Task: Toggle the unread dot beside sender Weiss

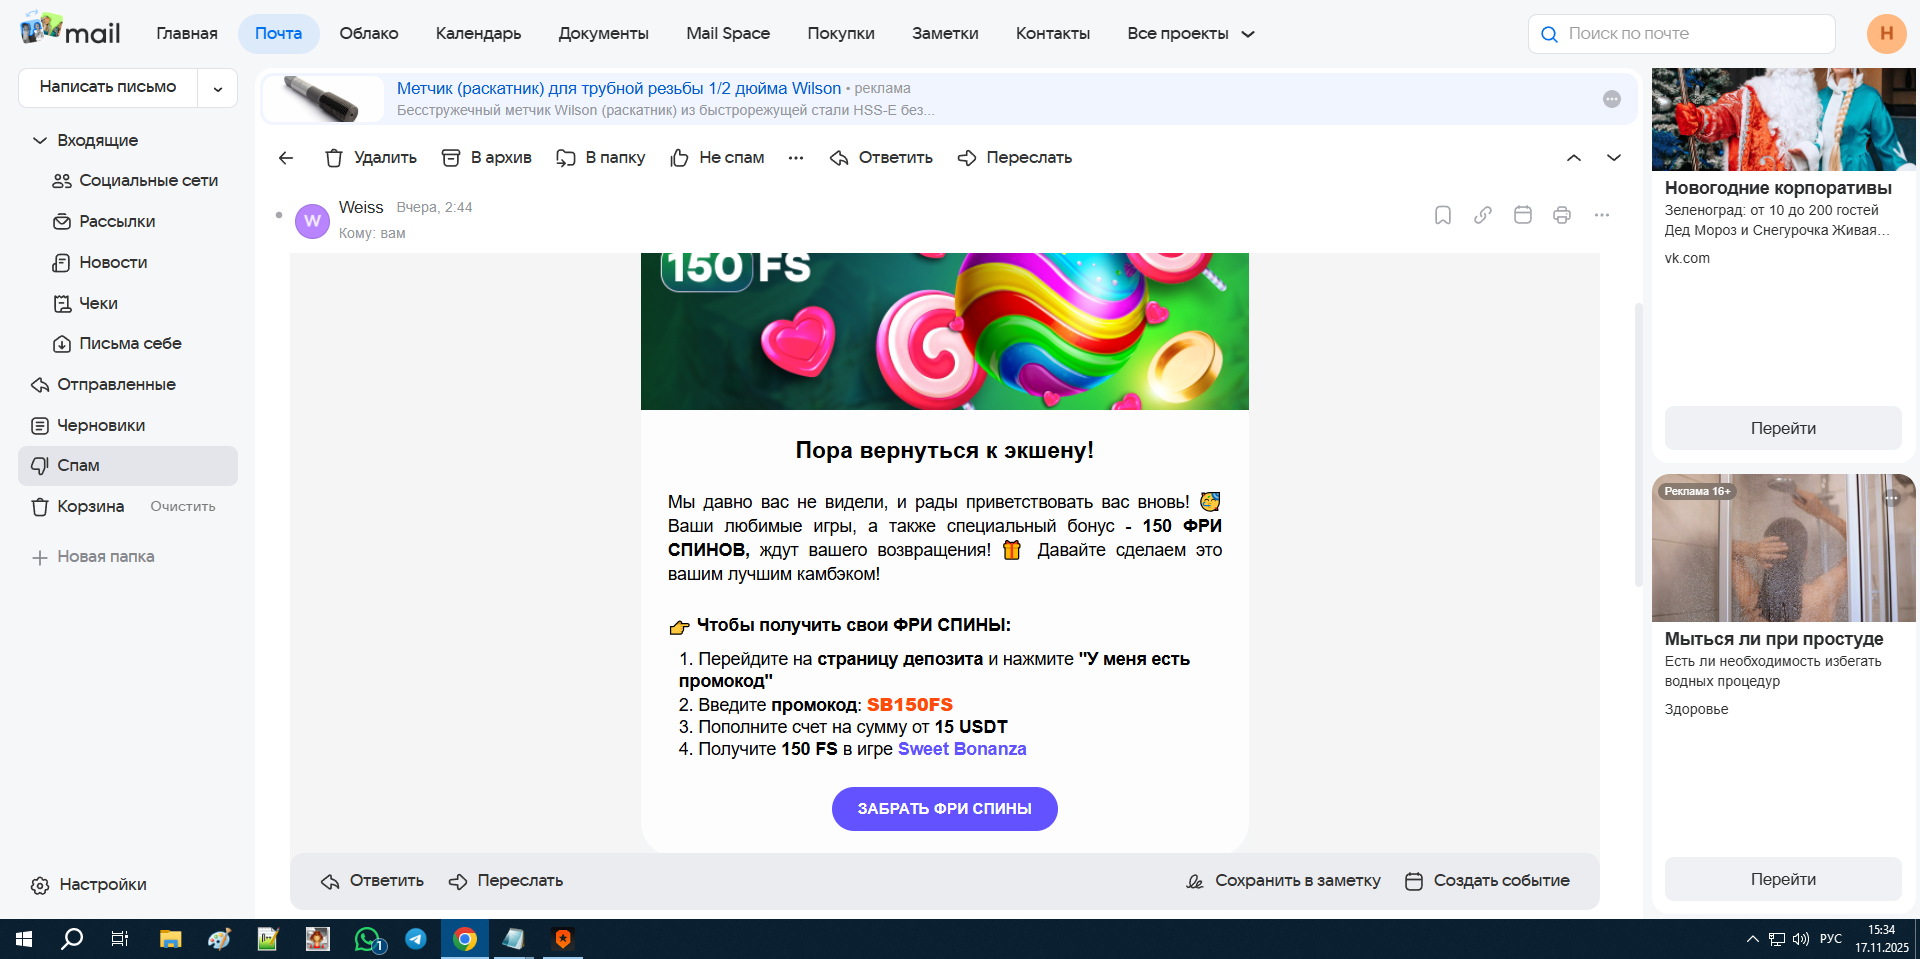Action: (279, 215)
